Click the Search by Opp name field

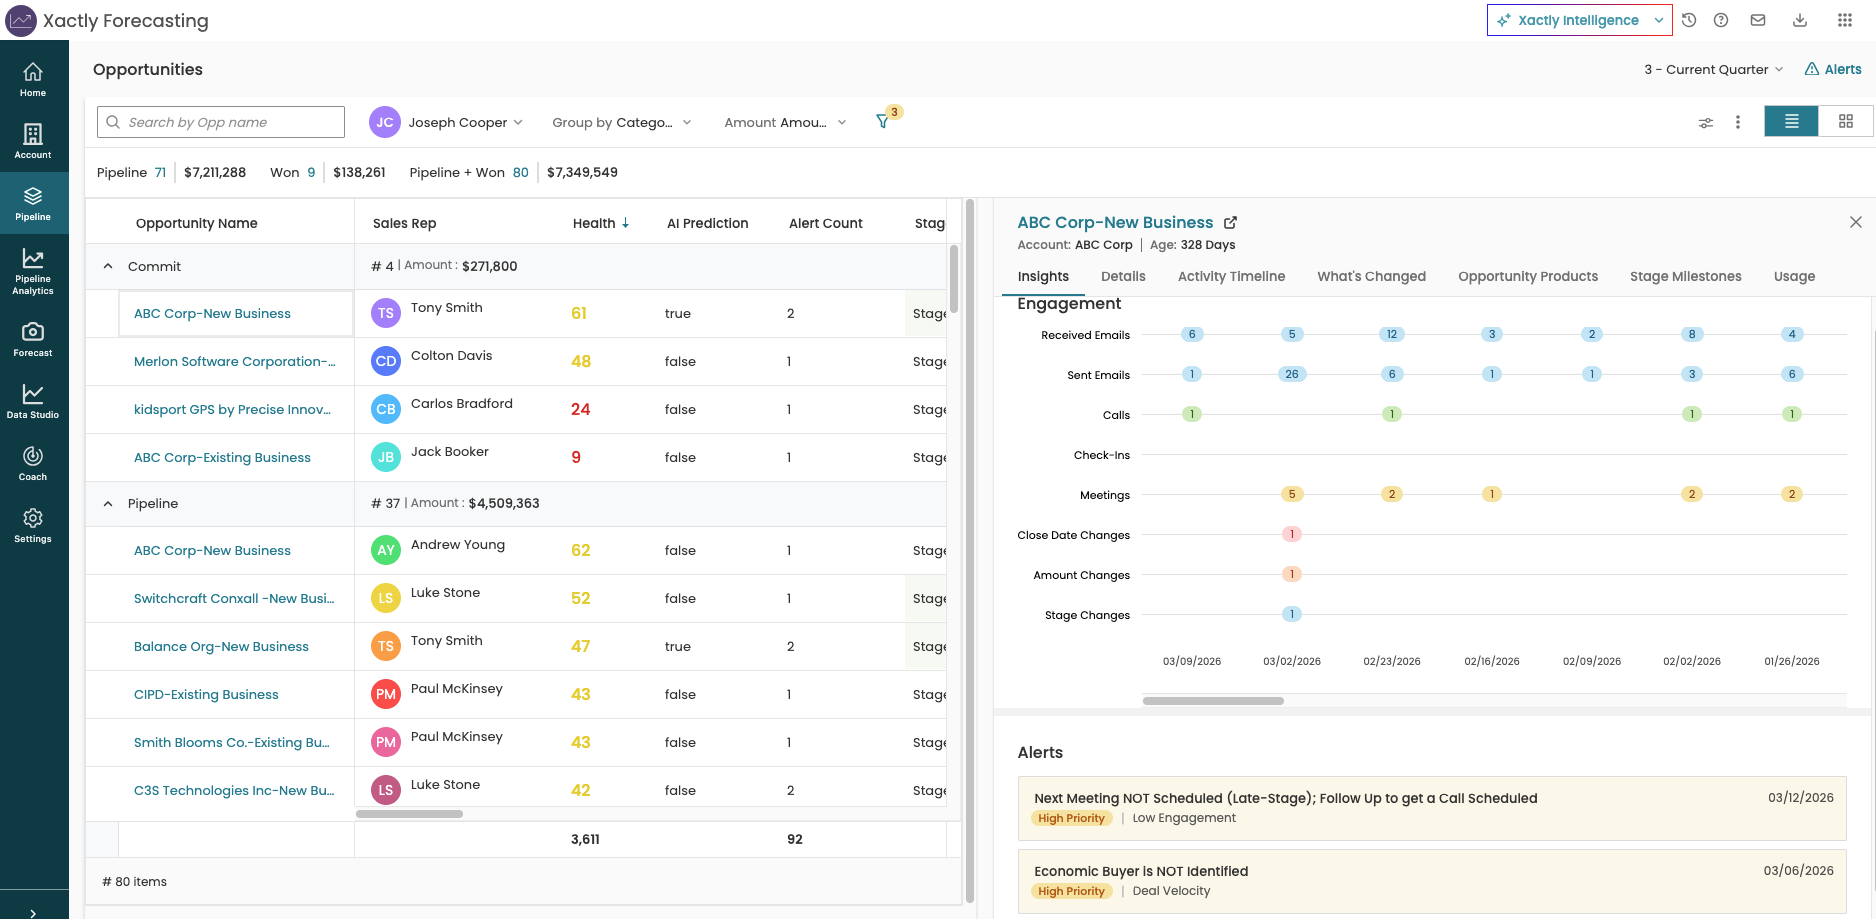coord(221,122)
